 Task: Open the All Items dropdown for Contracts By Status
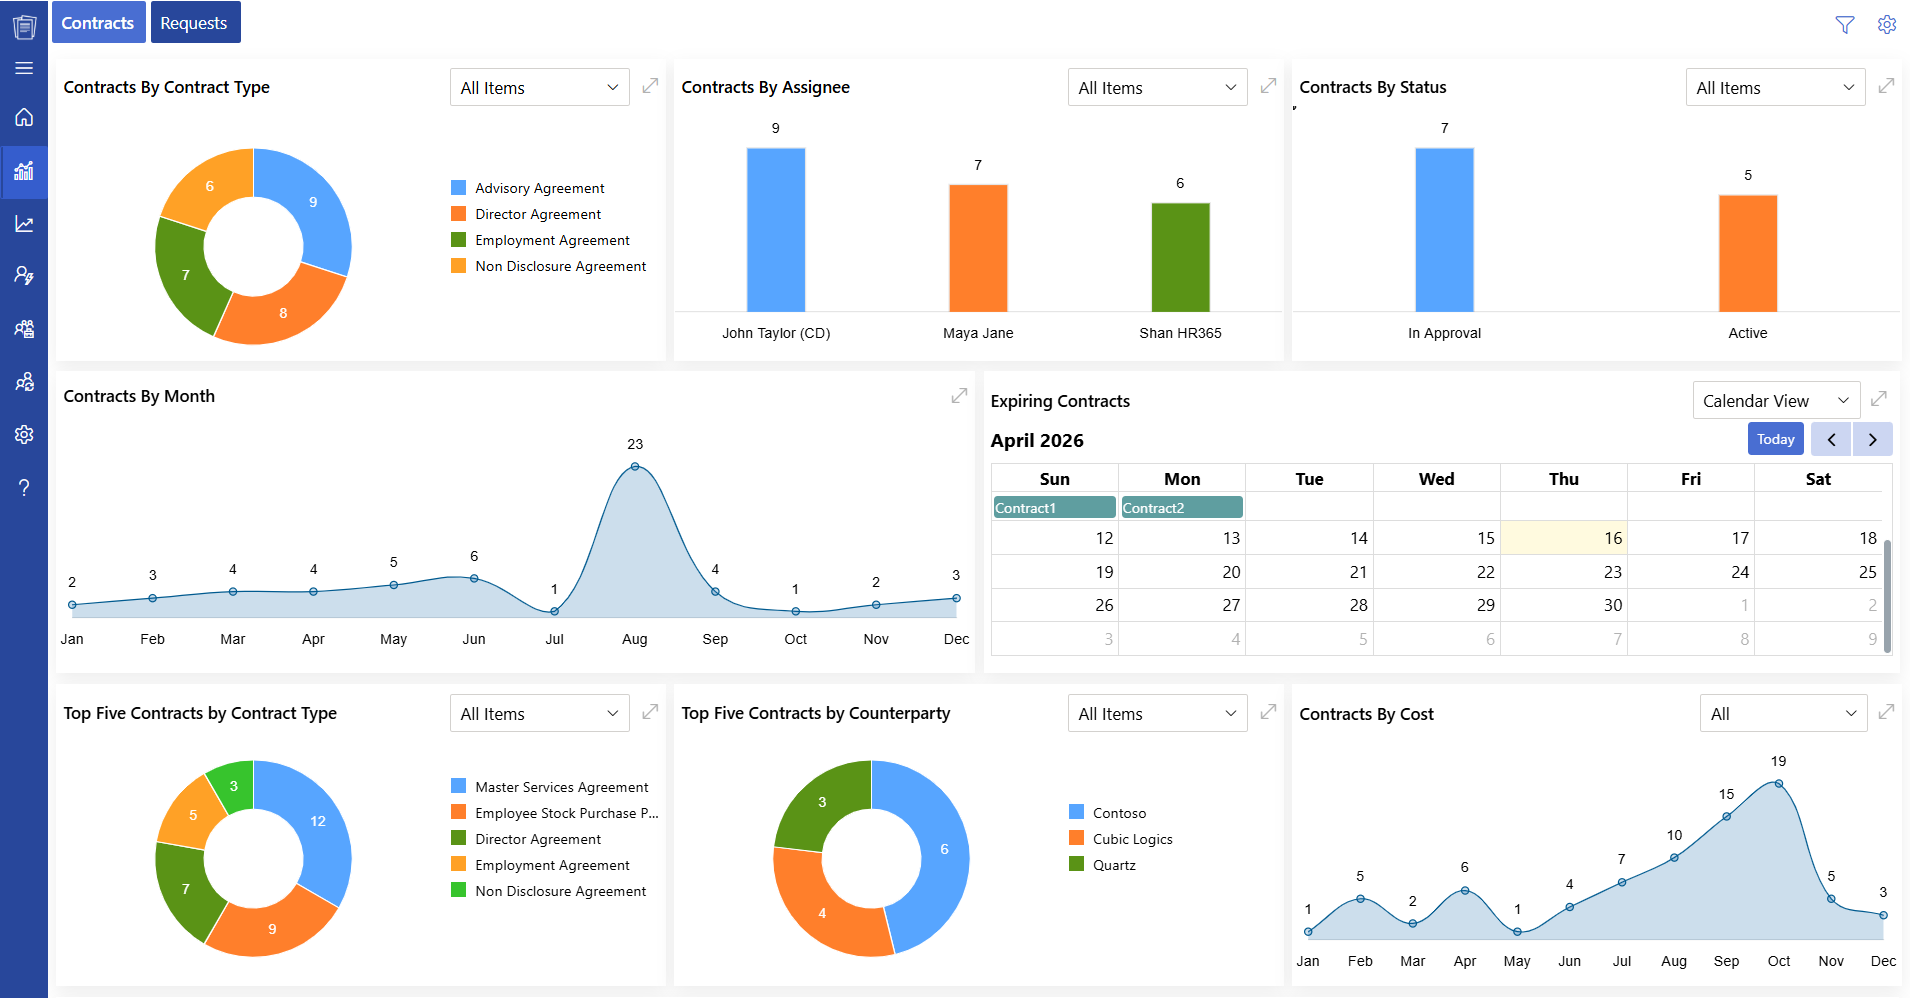1775,87
